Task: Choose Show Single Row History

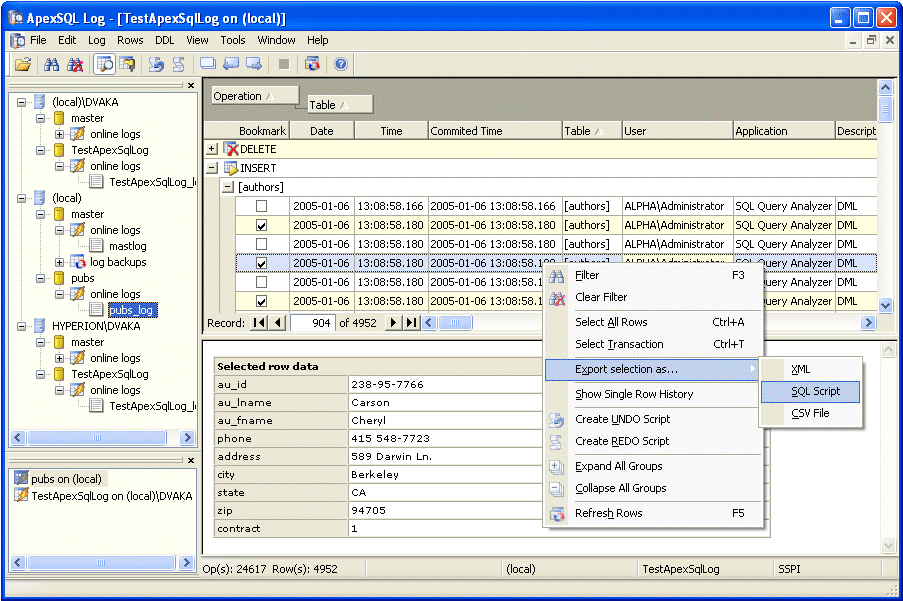Action: pos(654,394)
